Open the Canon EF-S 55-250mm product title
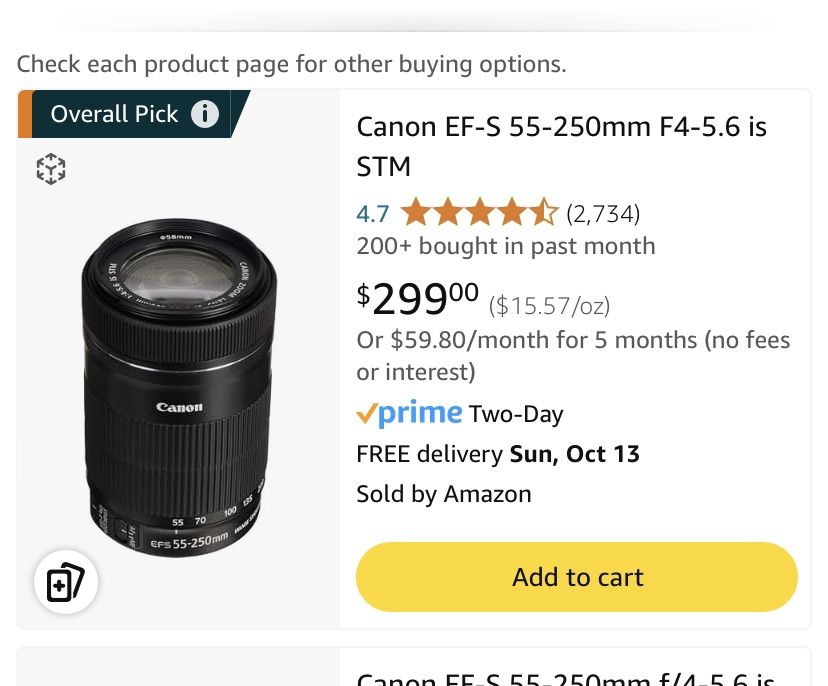Image resolution: width=828 pixels, height=686 pixels. coord(560,146)
